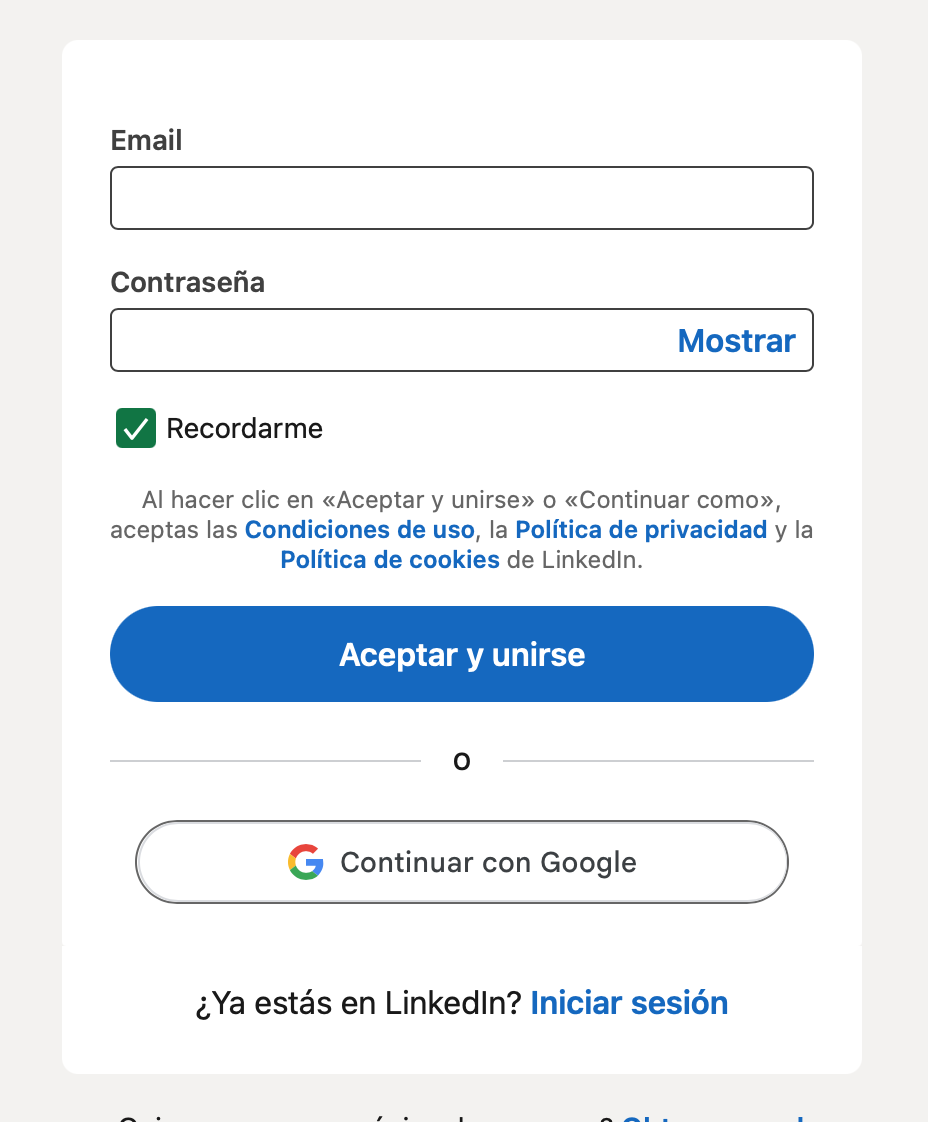Open the Política de privacidad link

click(x=641, y=529)
